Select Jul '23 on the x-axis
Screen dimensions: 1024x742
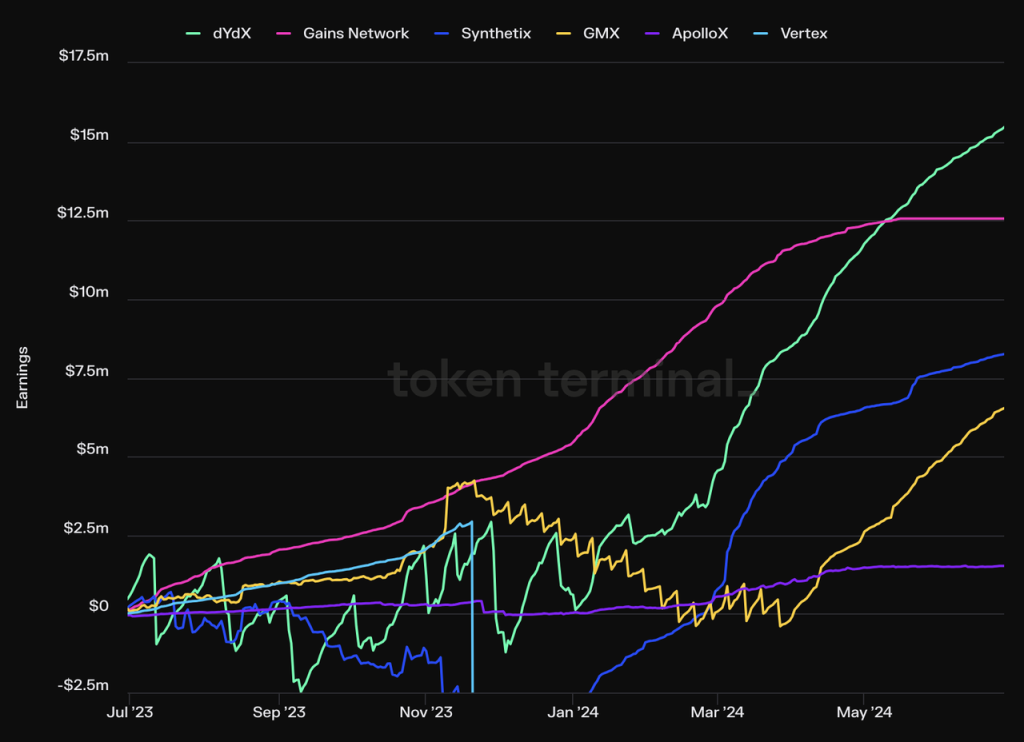coord(129,712)
